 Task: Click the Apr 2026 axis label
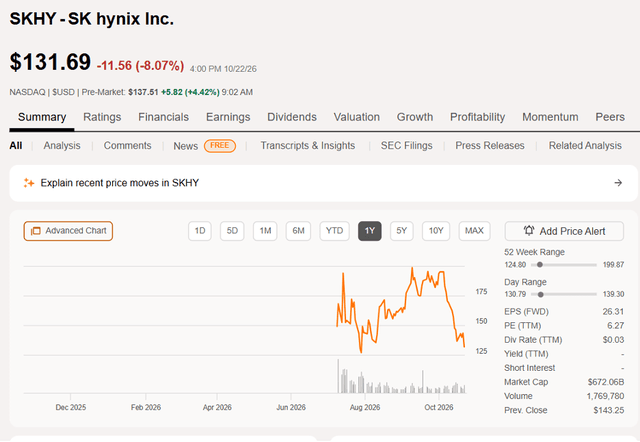click(217, 407)
